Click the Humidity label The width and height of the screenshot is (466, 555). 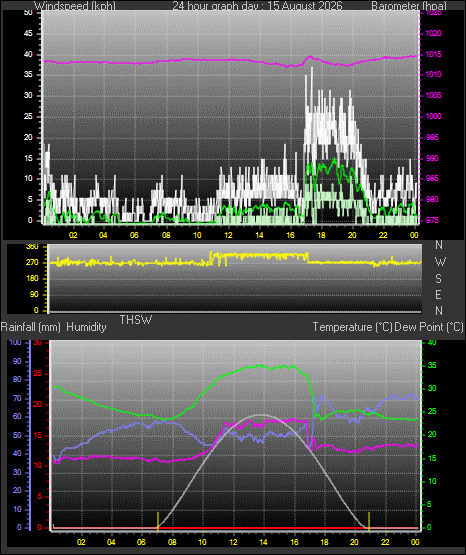click(86, 327)
